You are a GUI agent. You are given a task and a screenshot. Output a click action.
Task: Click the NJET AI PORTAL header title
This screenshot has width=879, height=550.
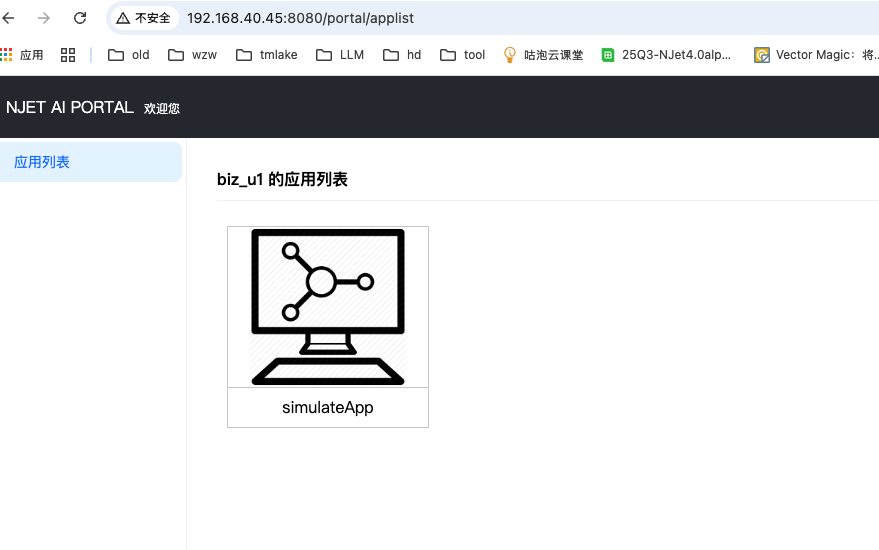(70, 107)
